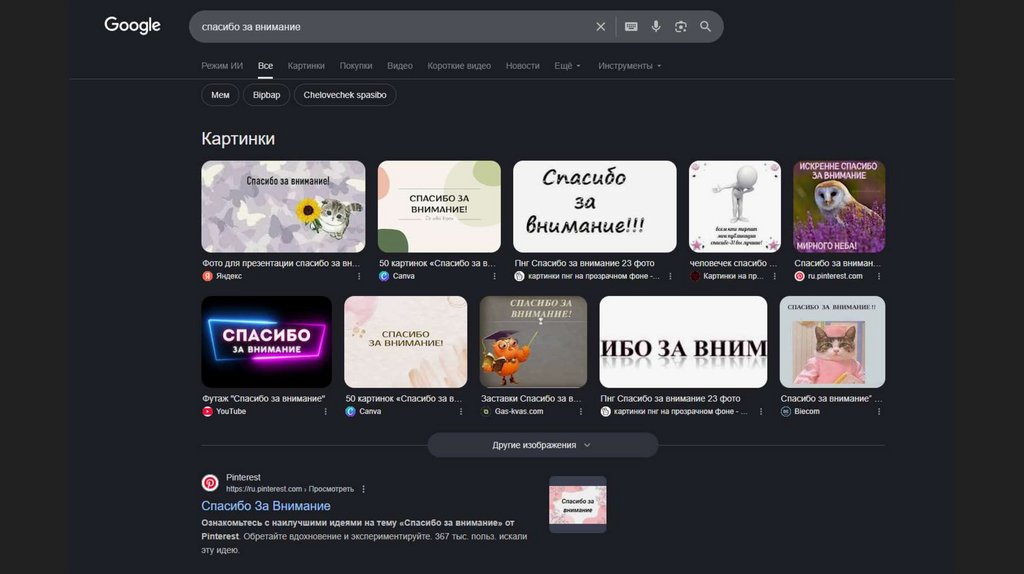
Task: Click the second-row Canva source icon
Action: 350,411
